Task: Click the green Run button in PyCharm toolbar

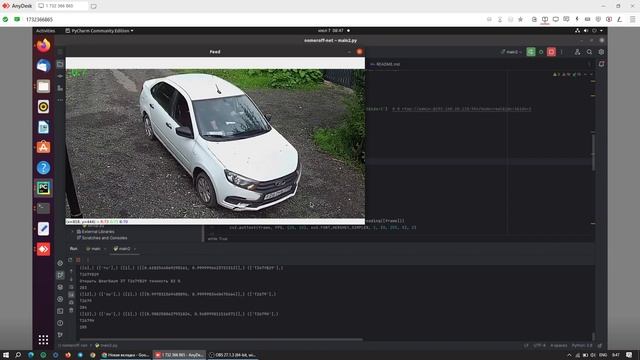Action: pos(531,52)
